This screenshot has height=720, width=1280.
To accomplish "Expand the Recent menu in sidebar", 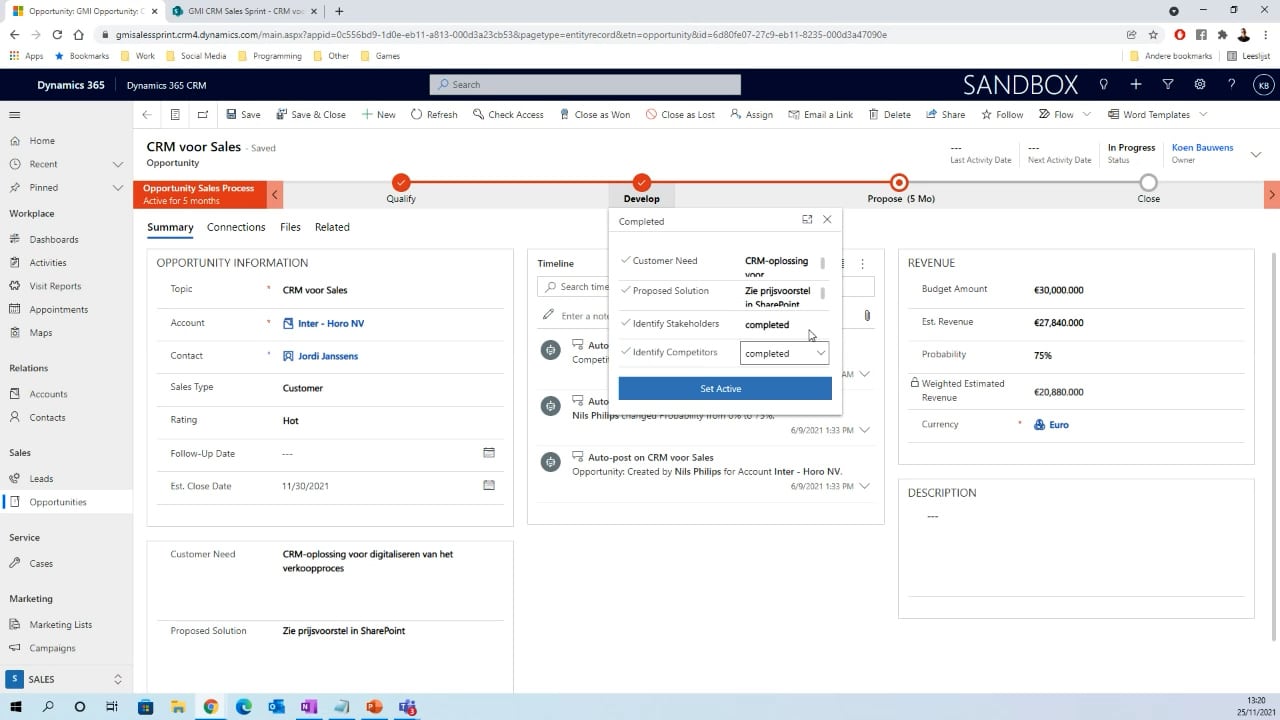I will tap(118, 164).
